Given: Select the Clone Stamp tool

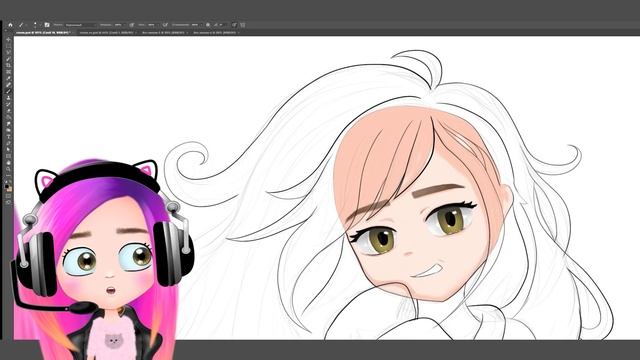Looking at the screenshot, I should (9, 98).
